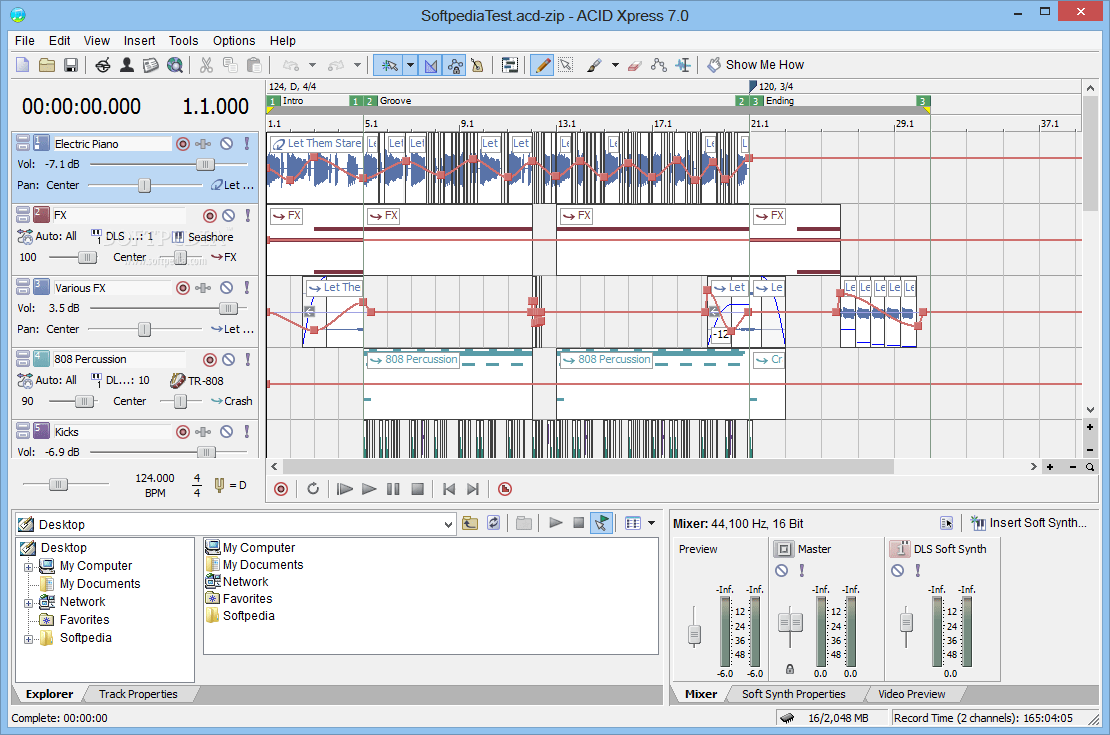Open the Explorer views dropdown arrow

(x=652, y=523)
